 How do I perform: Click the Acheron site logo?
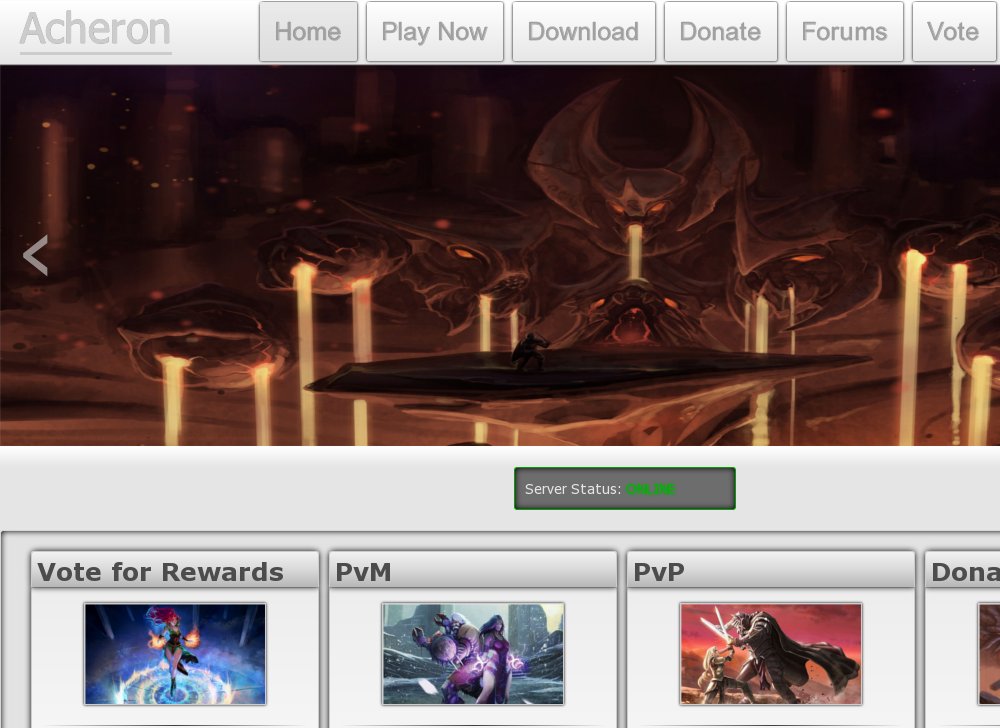[x=95, y=30]
